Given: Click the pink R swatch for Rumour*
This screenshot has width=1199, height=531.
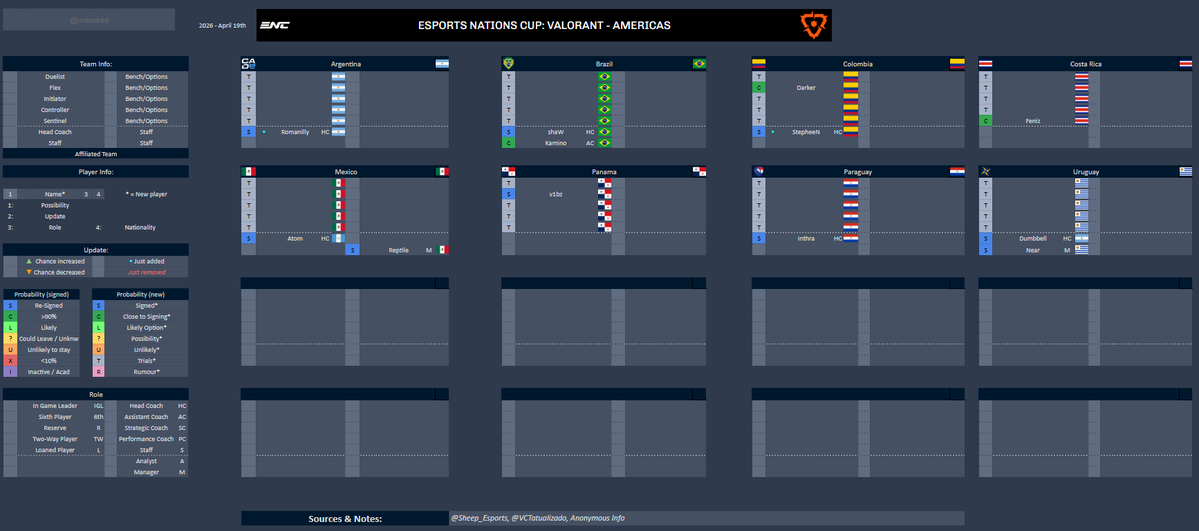Looking at the screenshot, I should click(99, 372).
